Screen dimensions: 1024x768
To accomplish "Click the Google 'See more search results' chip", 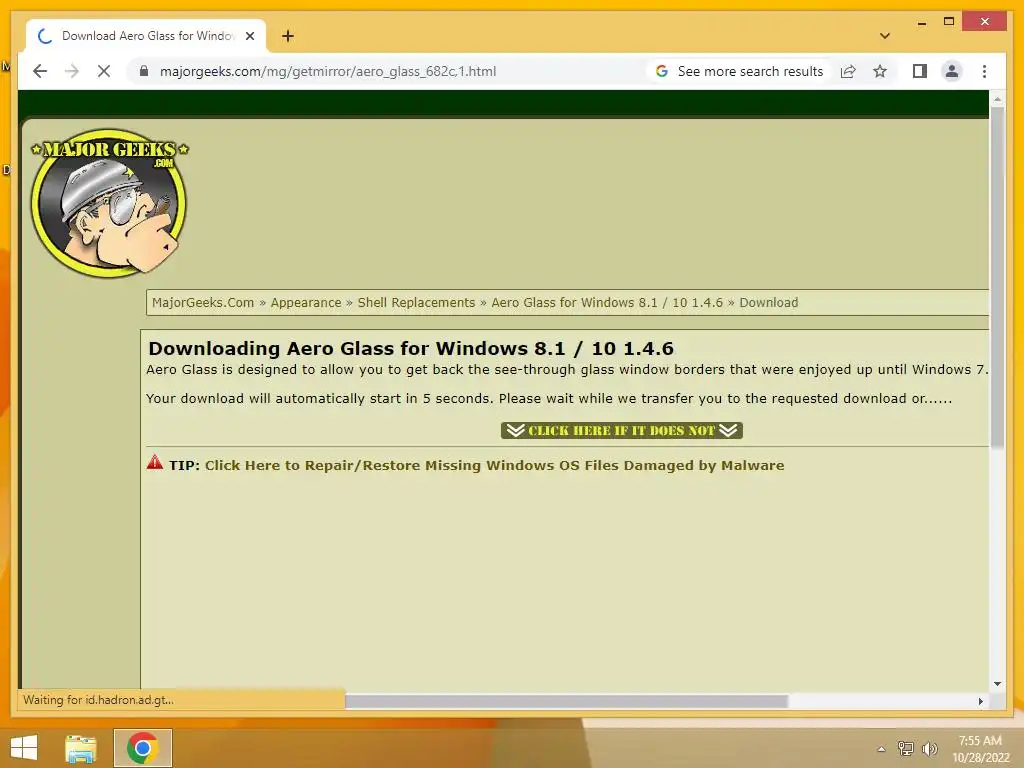I will pos(739,71).
